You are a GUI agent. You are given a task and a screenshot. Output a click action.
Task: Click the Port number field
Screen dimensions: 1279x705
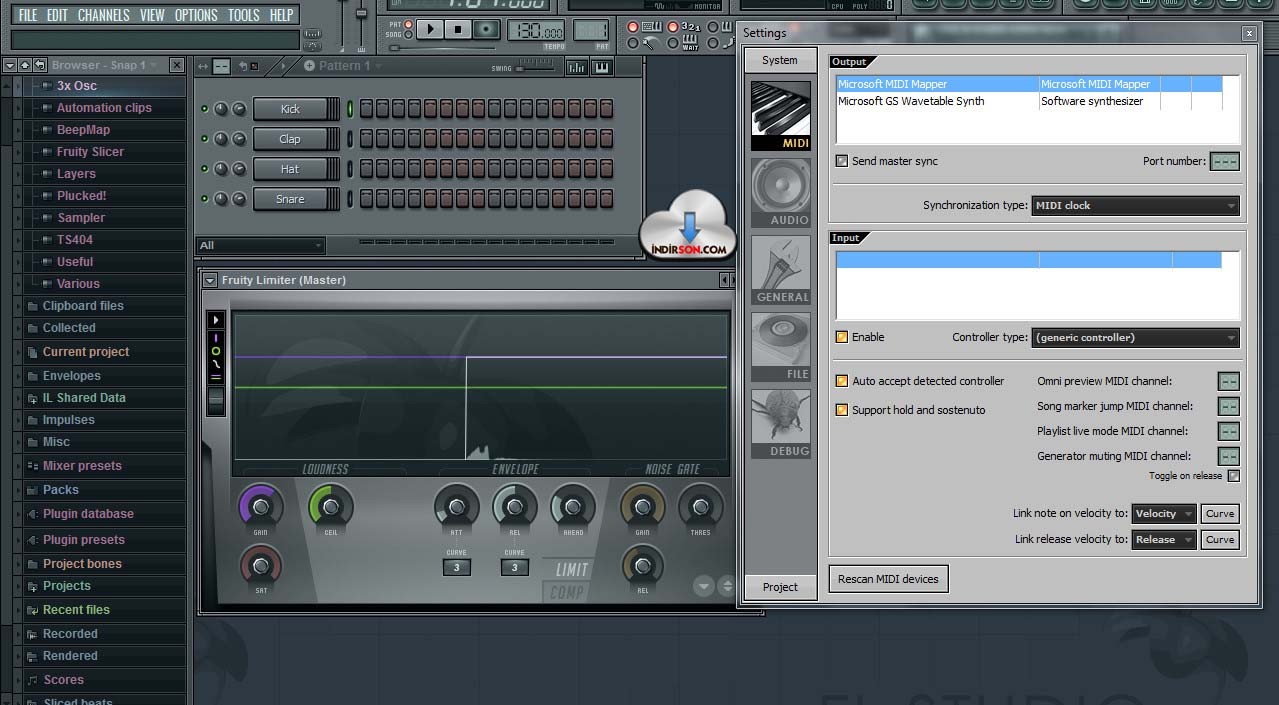pyautogui.click(x=1225, y=162)
